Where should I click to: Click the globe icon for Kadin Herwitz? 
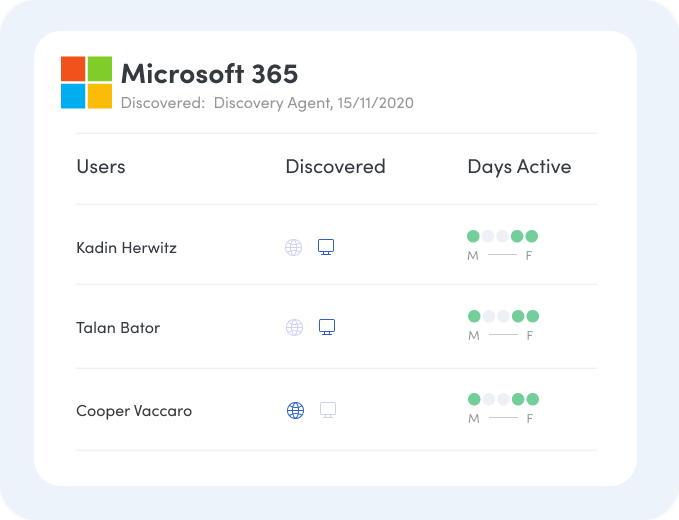point(293,248)
